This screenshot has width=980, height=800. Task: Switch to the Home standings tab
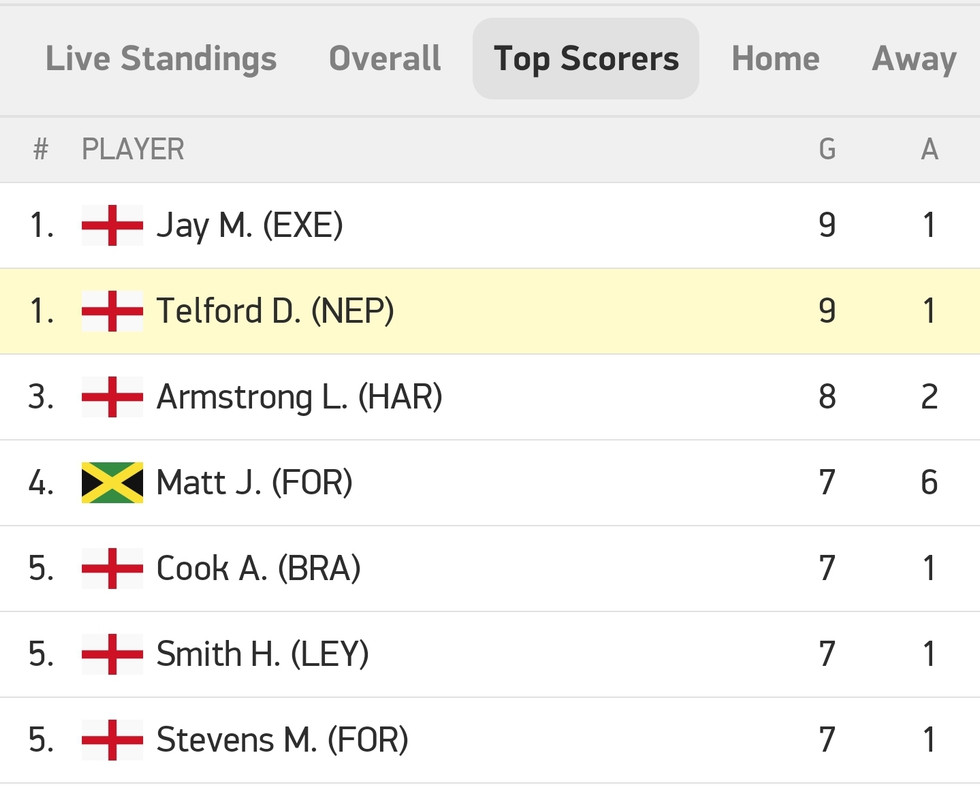[776, 59]
